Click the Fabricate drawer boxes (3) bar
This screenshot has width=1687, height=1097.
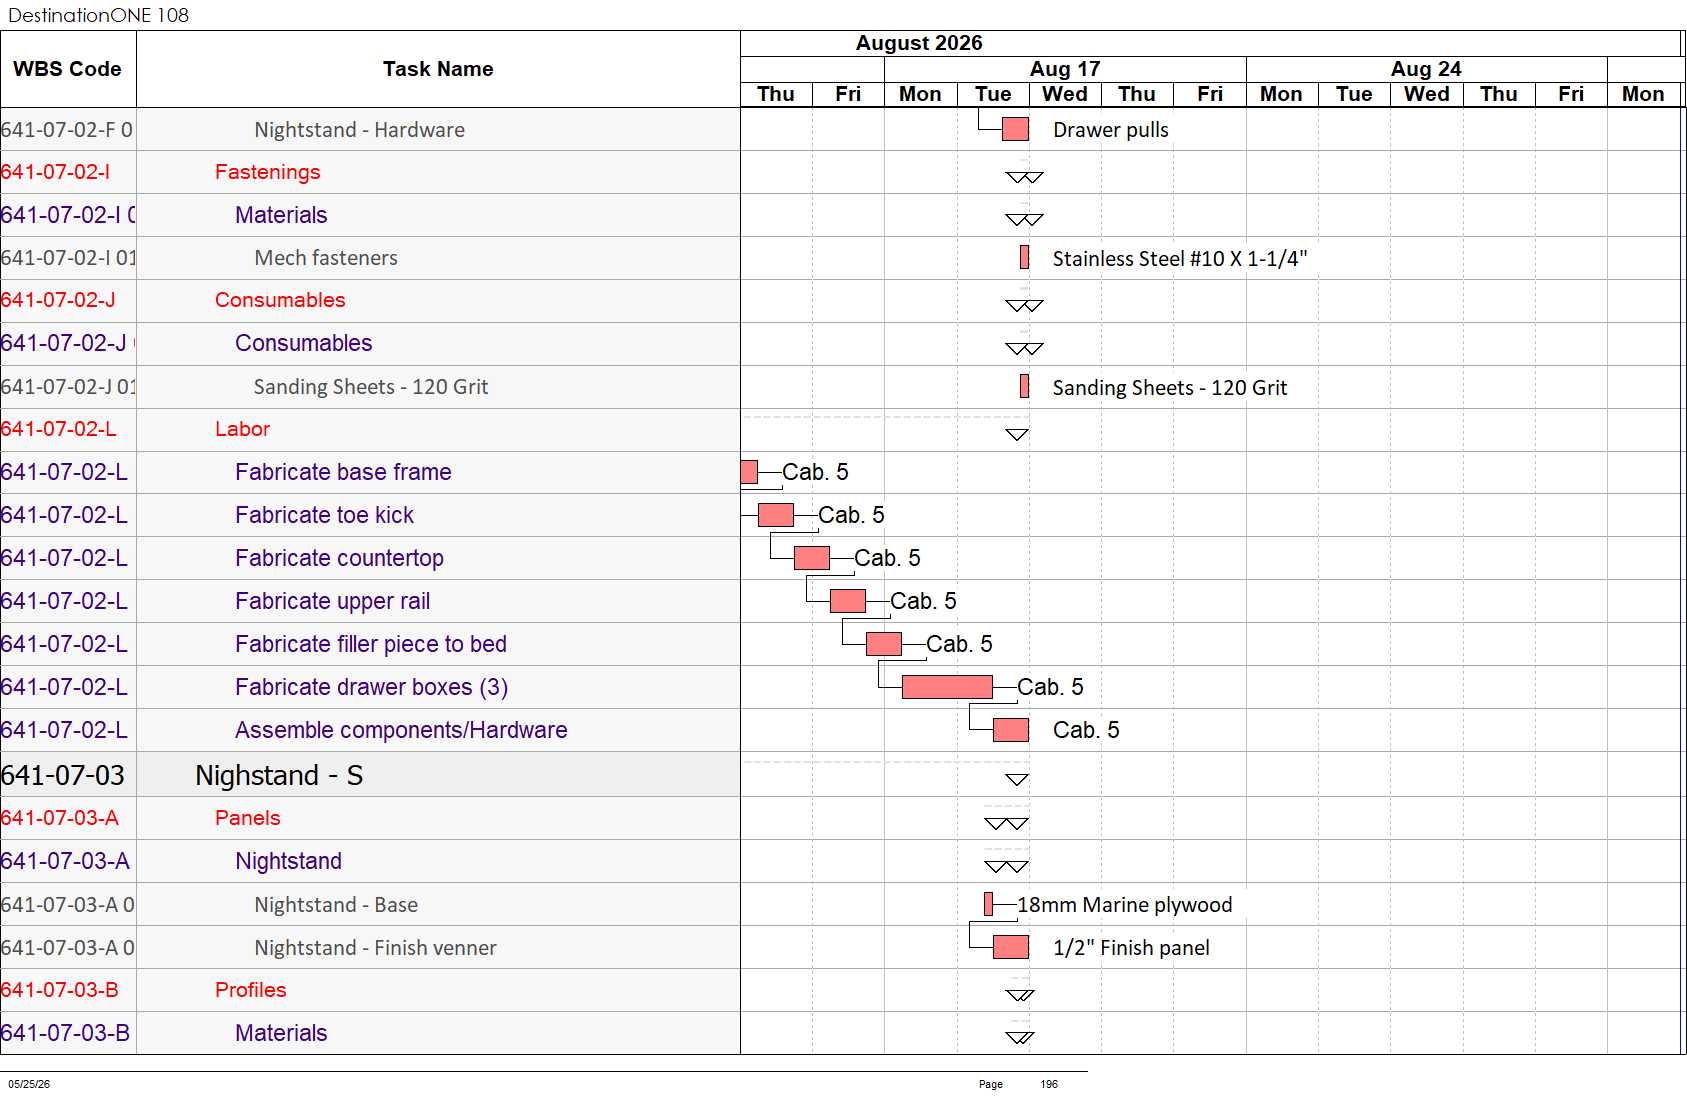[947, 687]
